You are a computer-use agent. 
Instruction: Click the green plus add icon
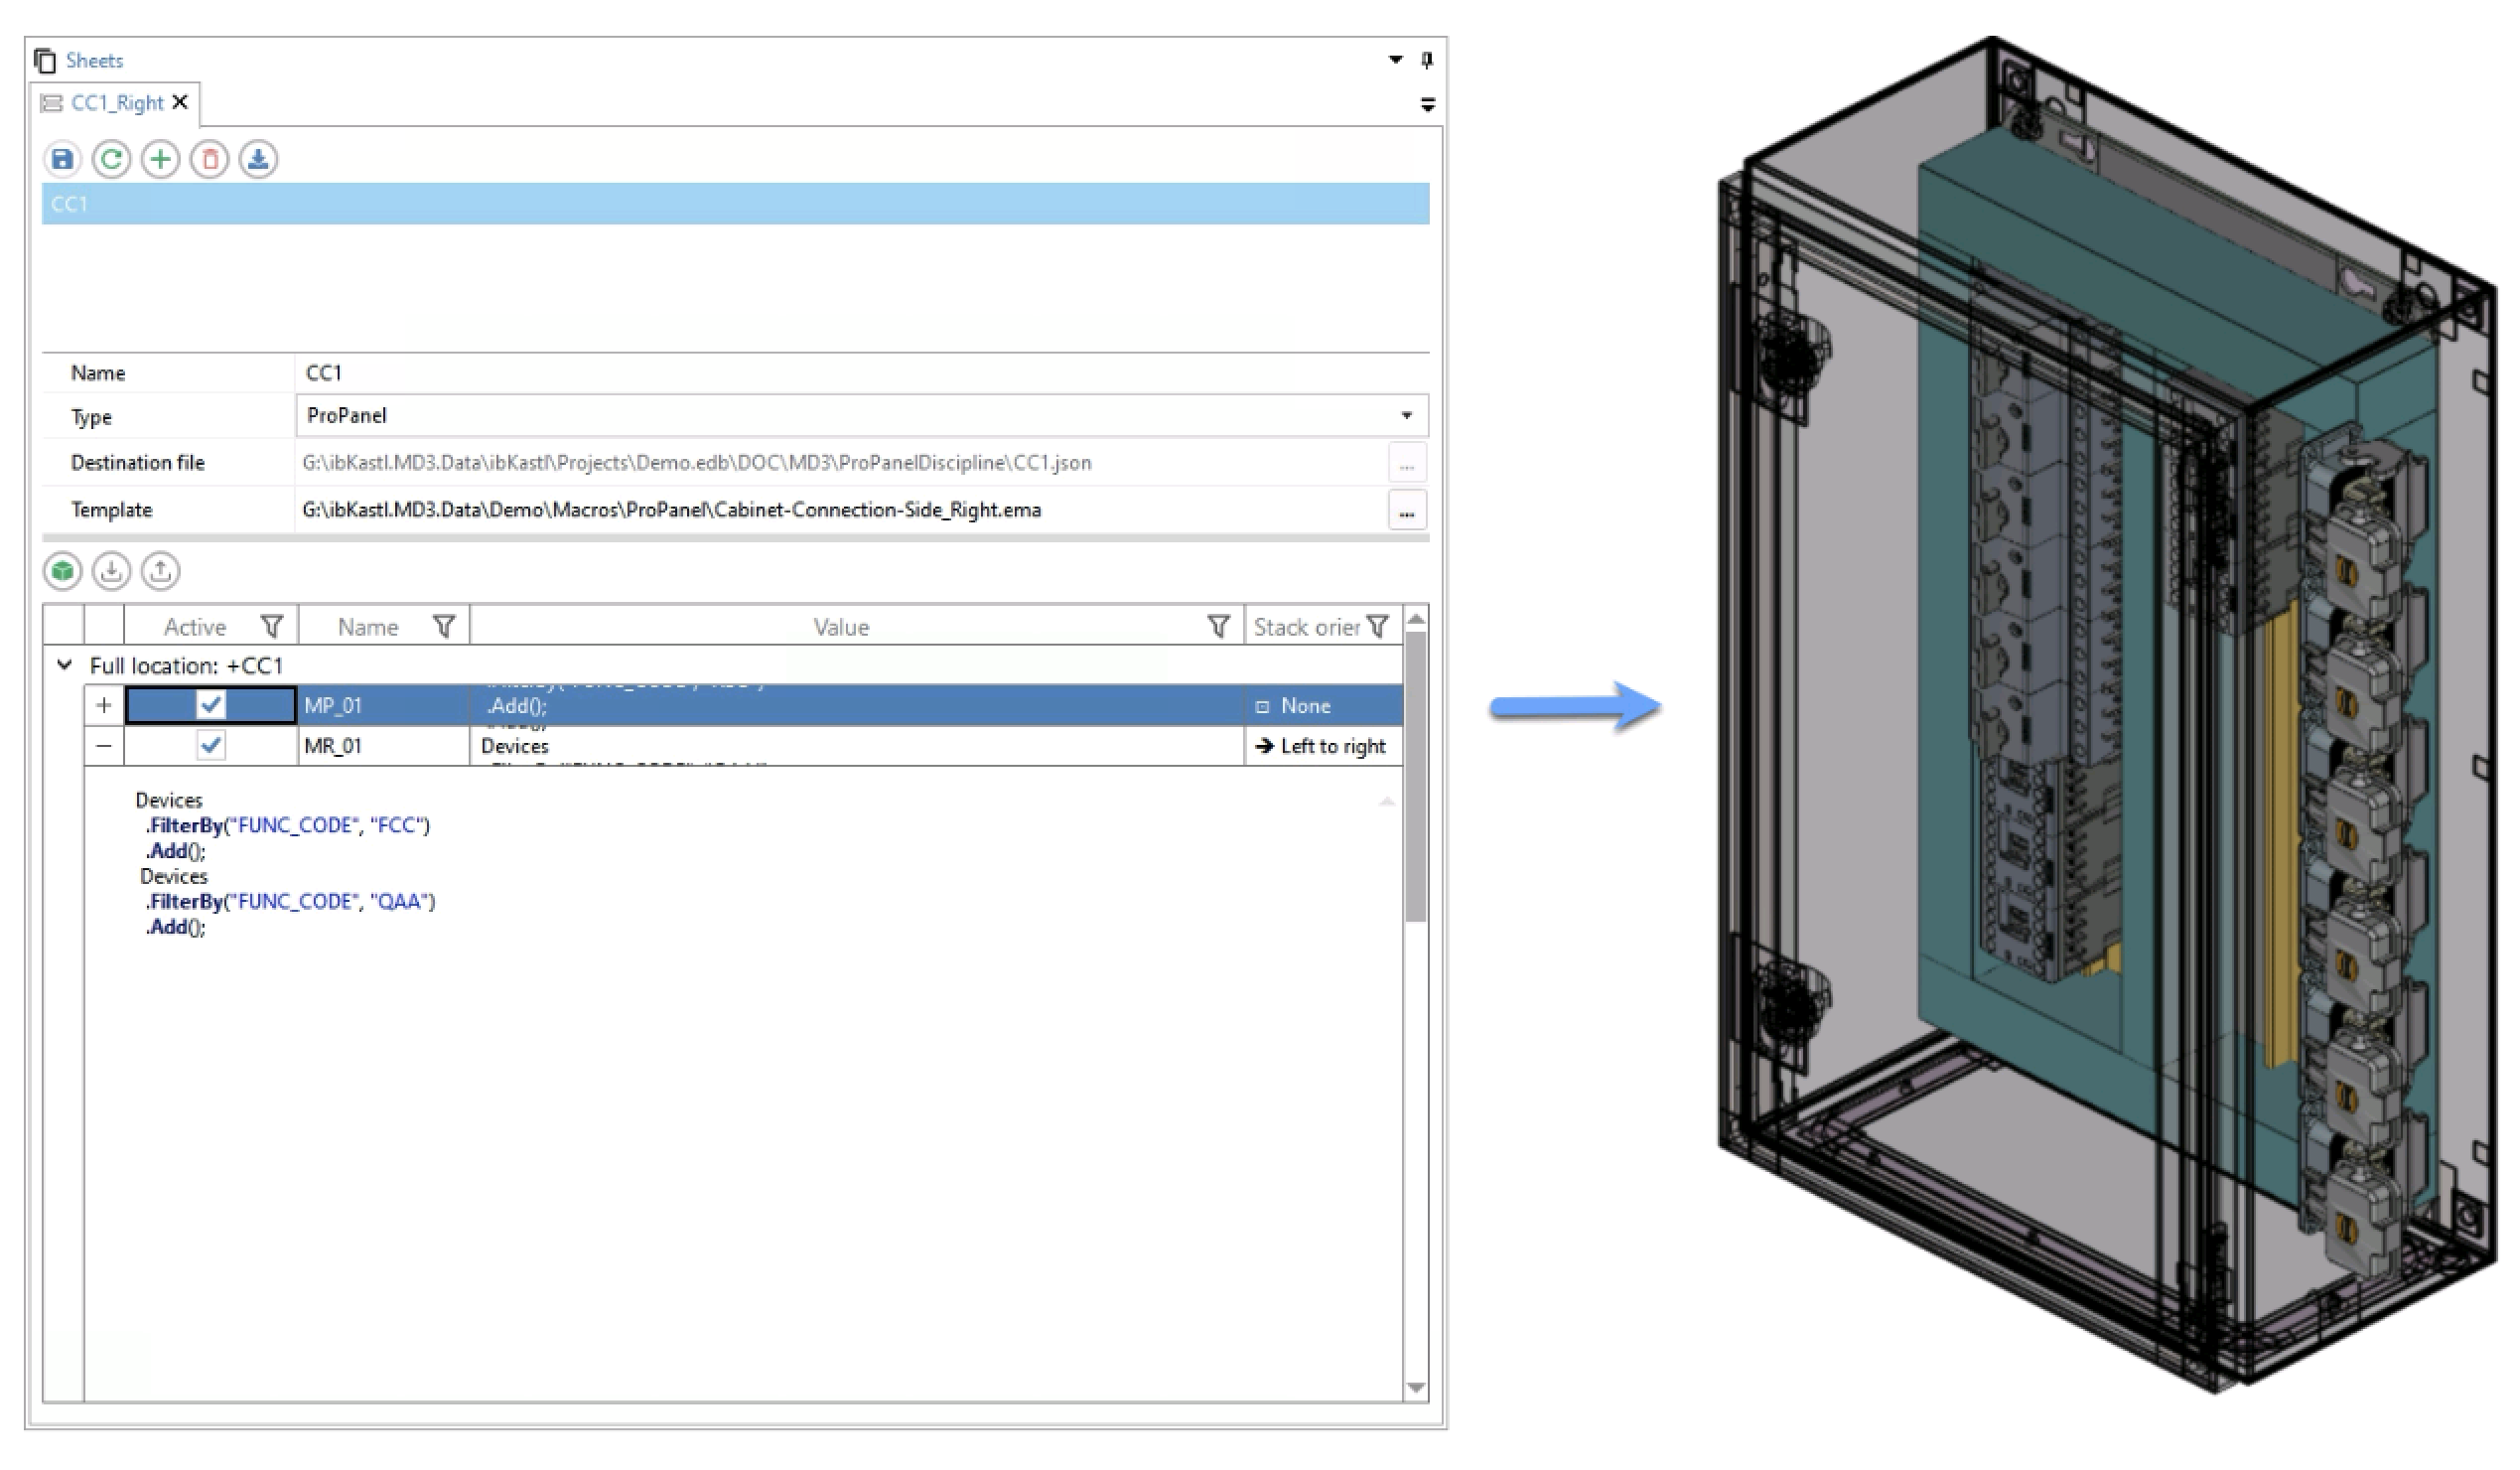pos(160,159)
